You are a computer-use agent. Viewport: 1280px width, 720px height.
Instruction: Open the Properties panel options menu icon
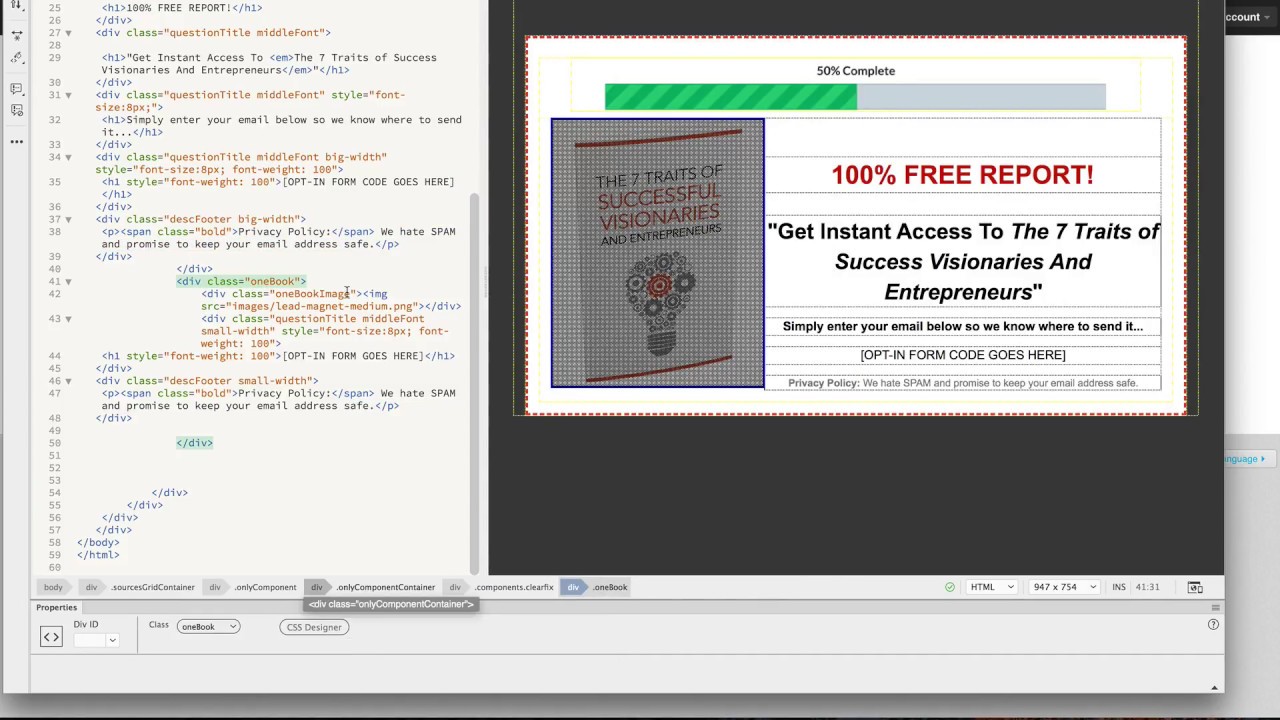click(x=1215, y=607)
